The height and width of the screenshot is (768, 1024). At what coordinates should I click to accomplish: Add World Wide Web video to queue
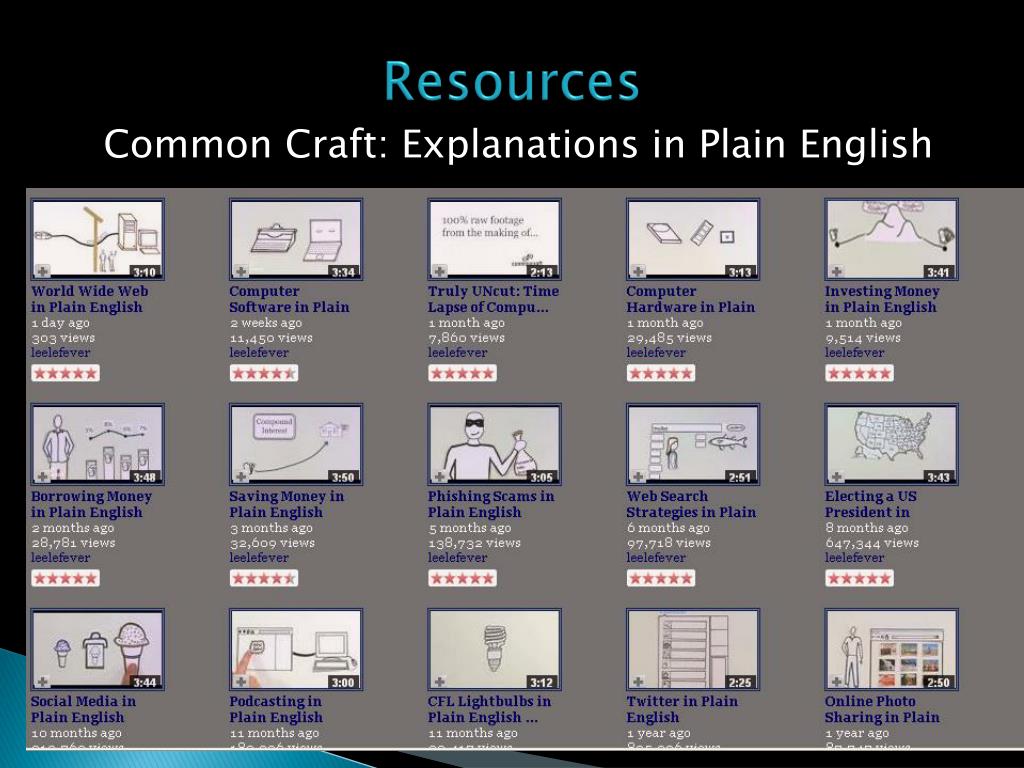click(42, 270)
